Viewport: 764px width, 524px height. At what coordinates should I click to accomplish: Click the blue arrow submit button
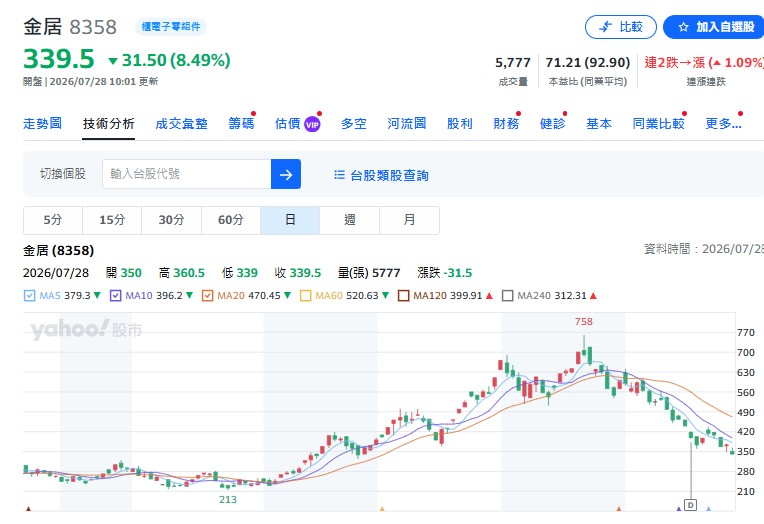click(x=286, y=174)
